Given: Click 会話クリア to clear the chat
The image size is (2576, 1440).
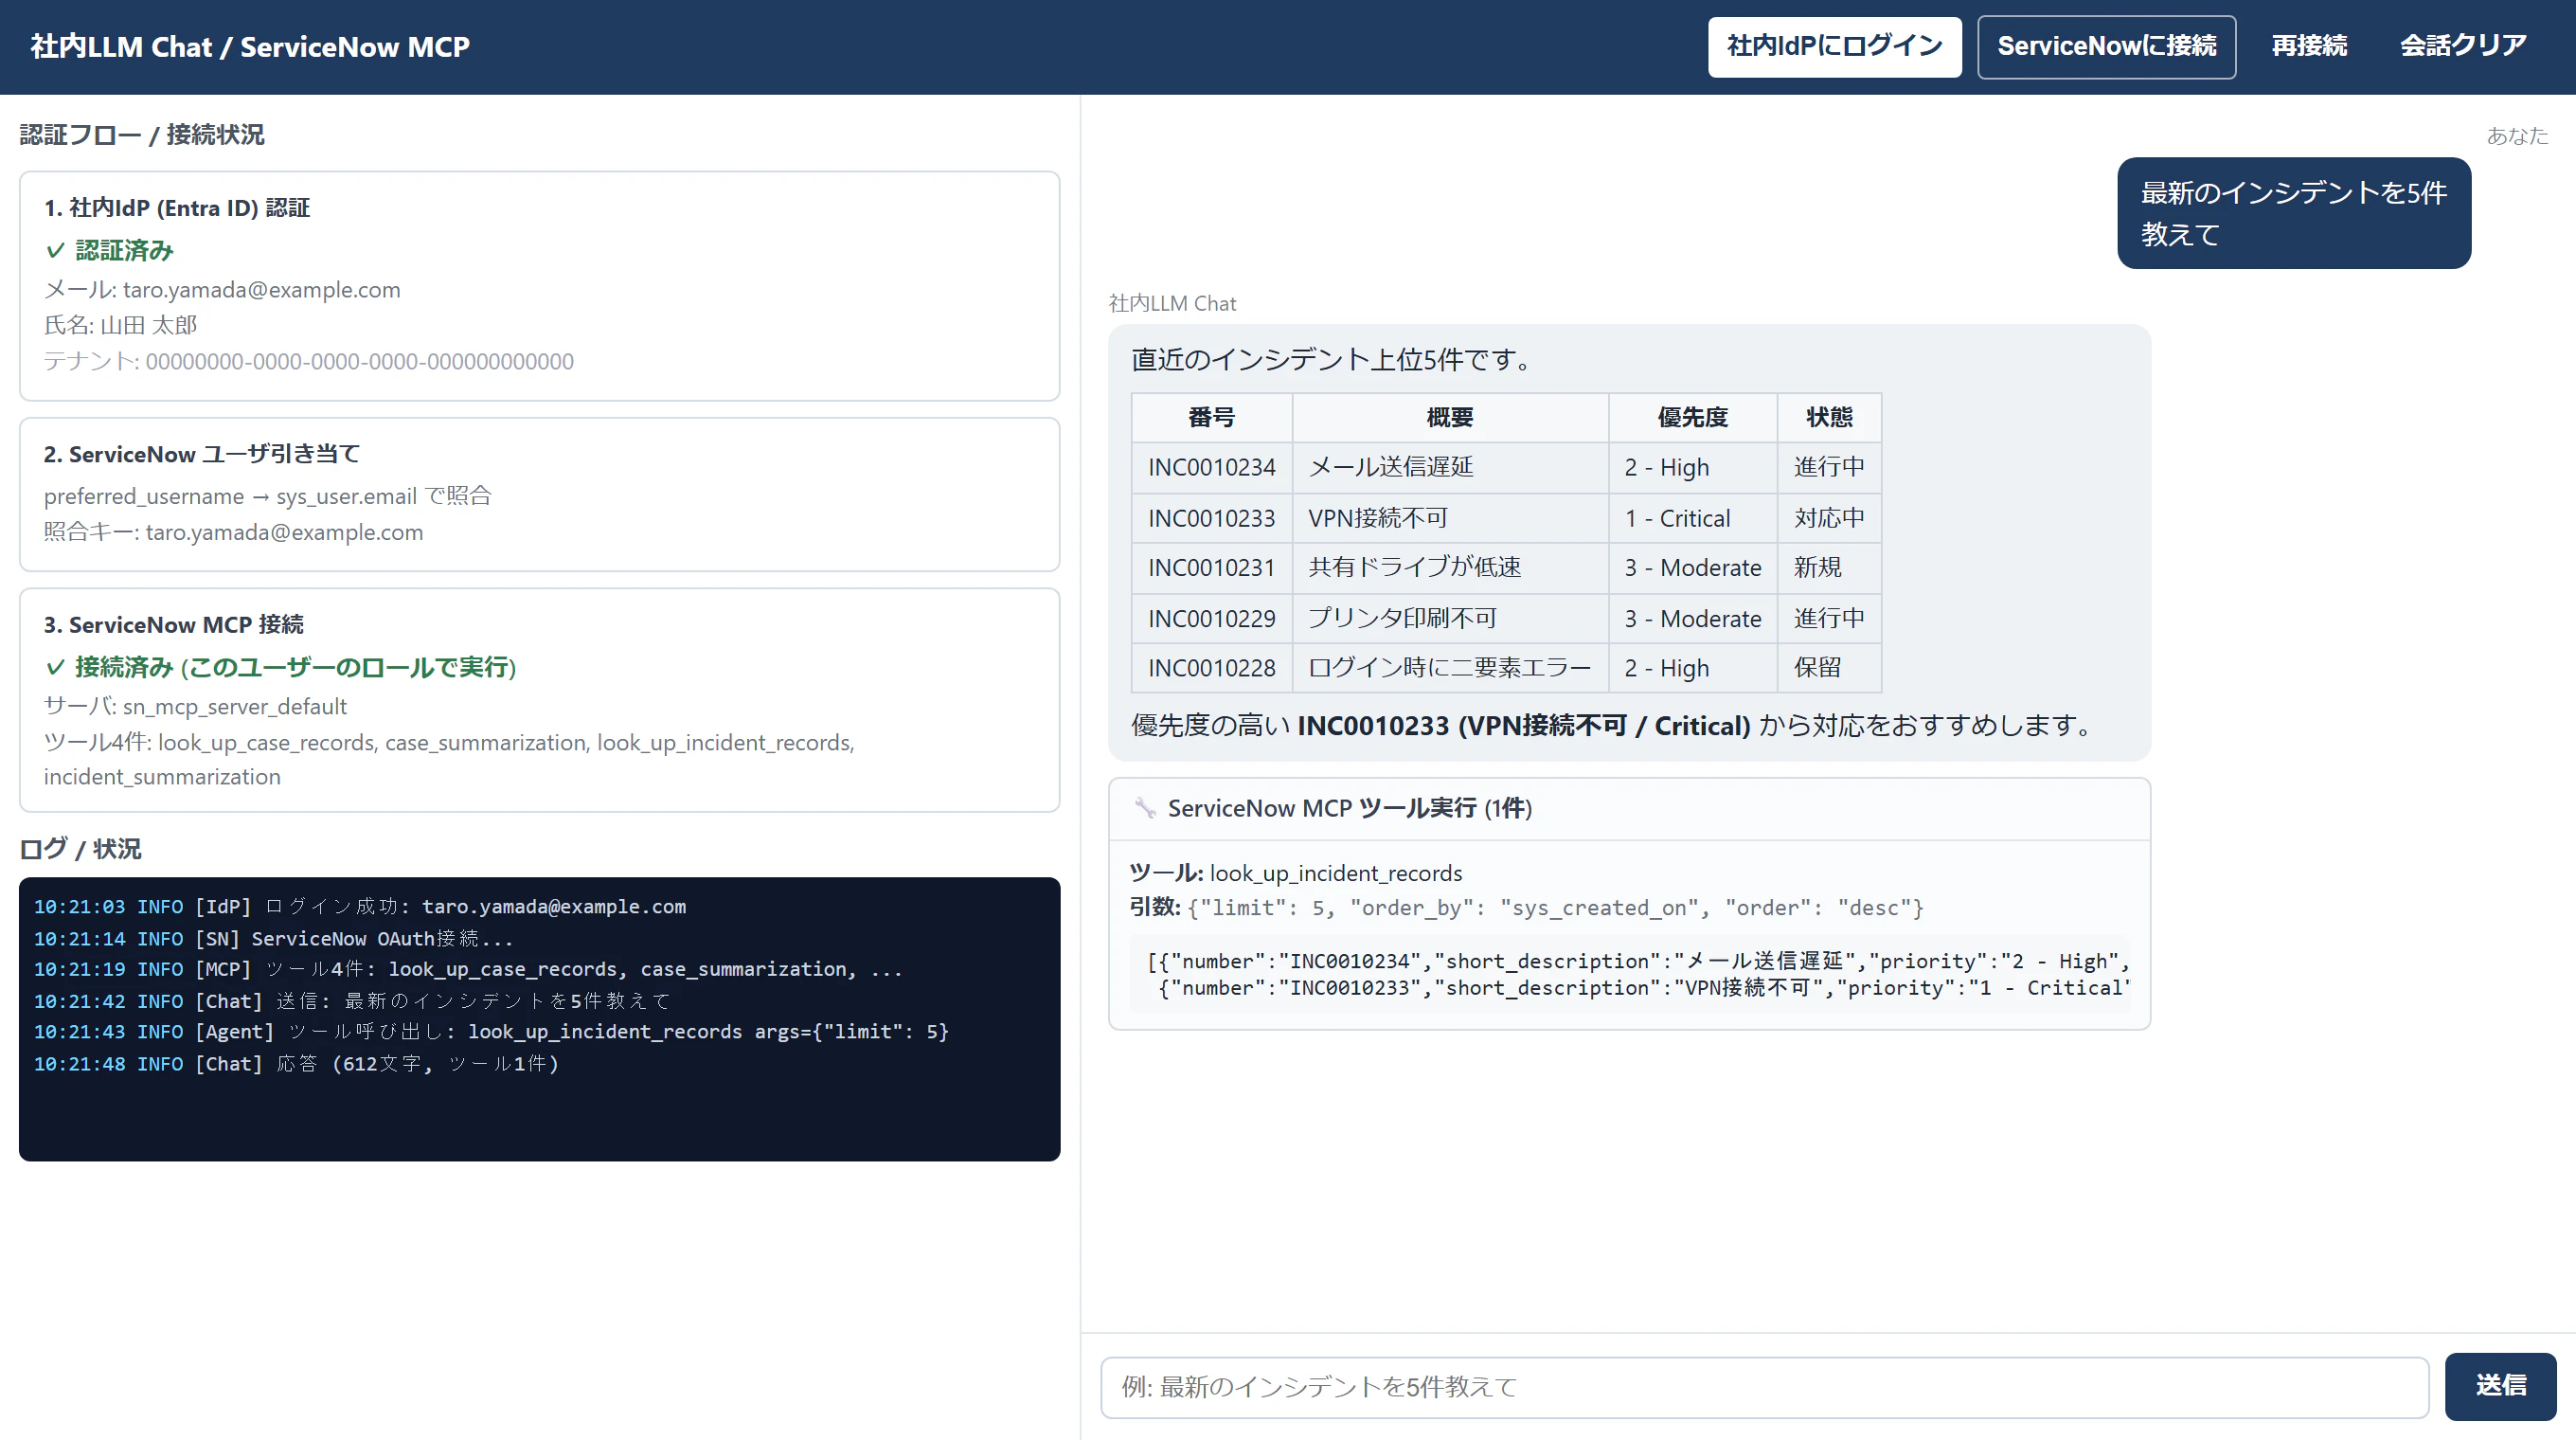Looking at the screenshot, I should click(2463, 46).
